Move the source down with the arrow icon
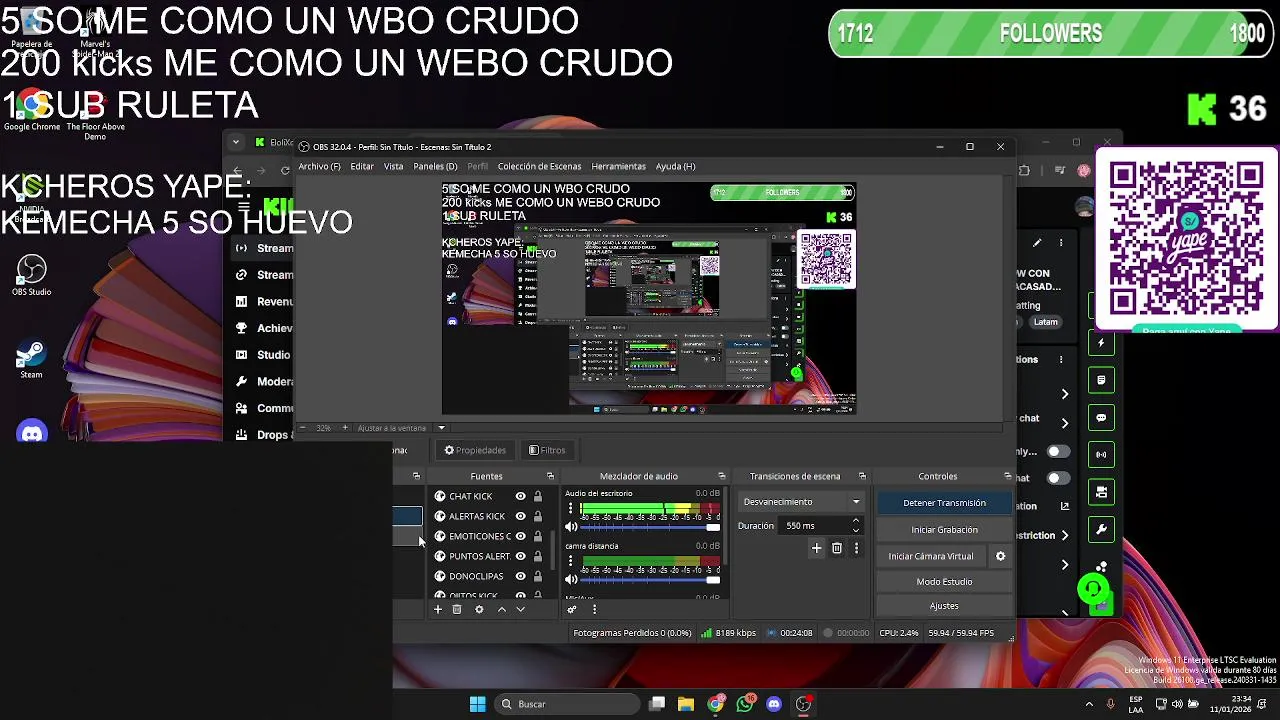 (x=520, y=609)
